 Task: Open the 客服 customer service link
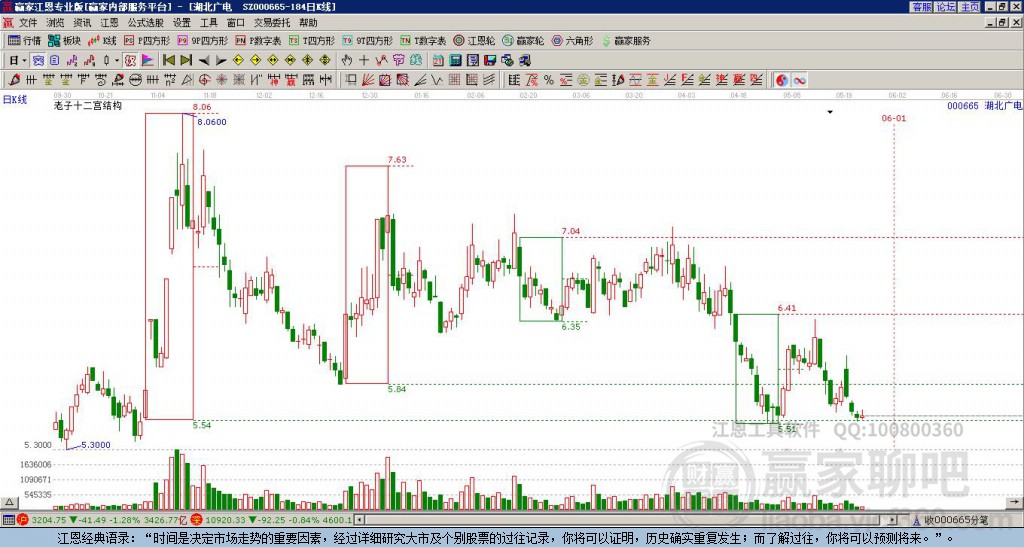(921, 7)
